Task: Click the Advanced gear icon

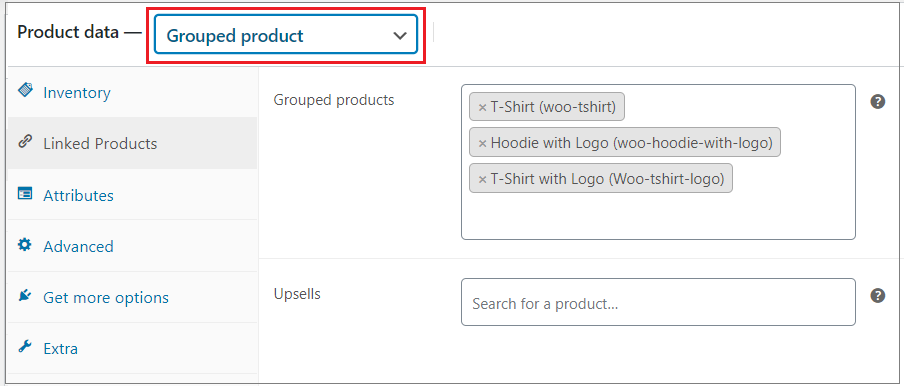Action: (25, 245)
